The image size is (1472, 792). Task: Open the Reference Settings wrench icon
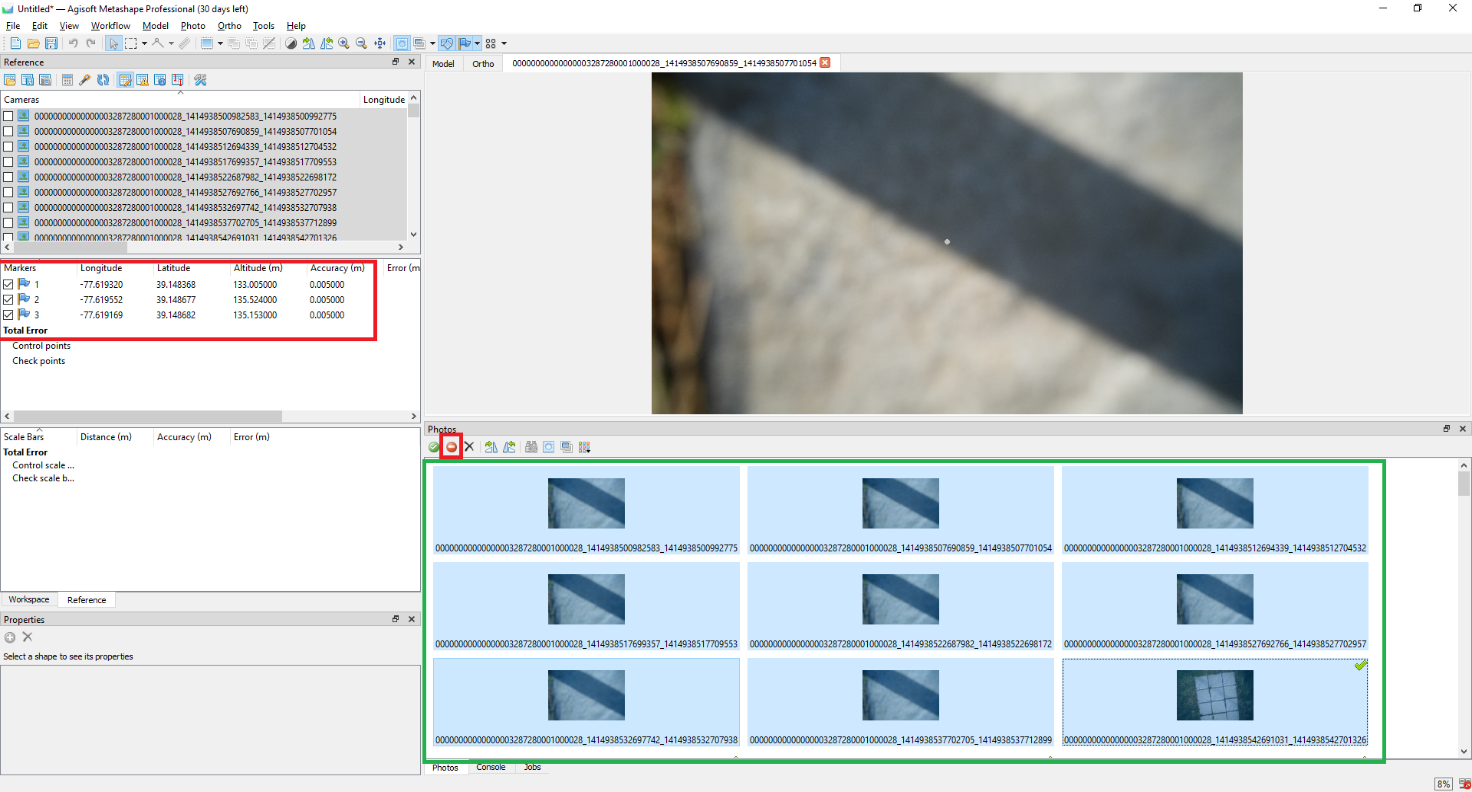point(199,80)
